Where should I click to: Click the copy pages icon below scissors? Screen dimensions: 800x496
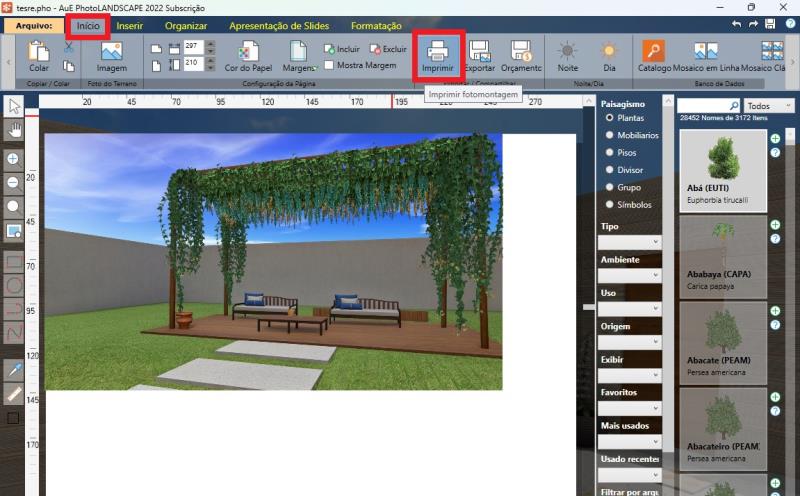69,66
